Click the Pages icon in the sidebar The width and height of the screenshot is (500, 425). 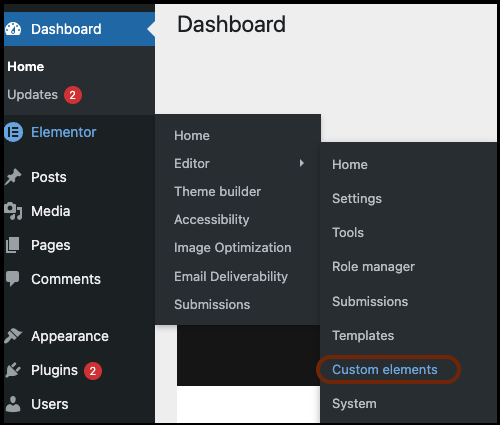pos(13,245)
